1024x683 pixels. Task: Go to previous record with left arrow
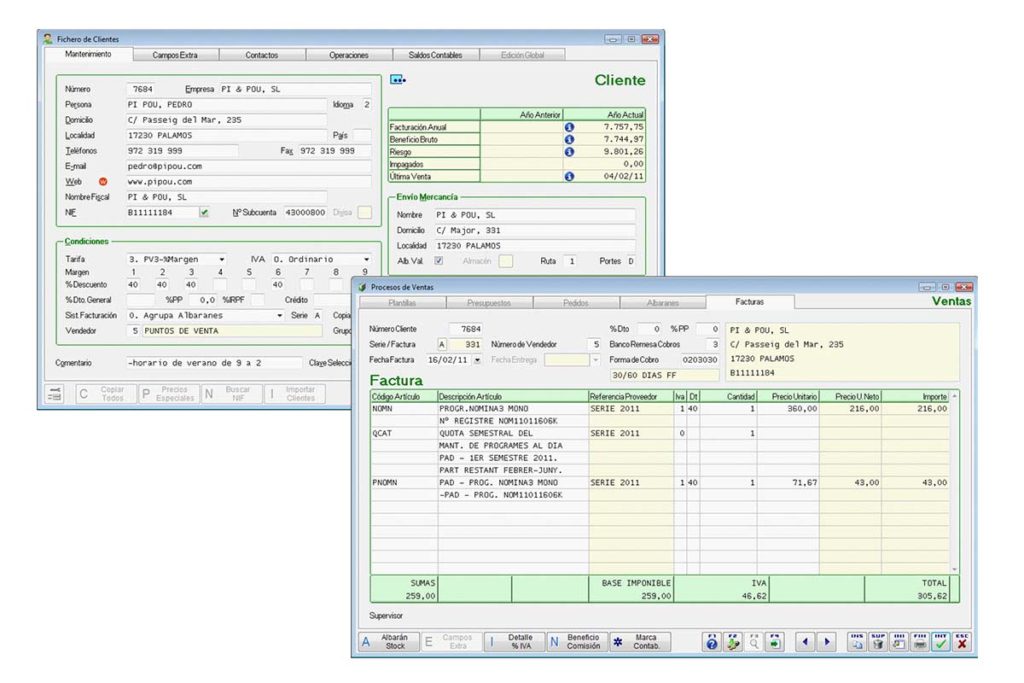[806, 641]
